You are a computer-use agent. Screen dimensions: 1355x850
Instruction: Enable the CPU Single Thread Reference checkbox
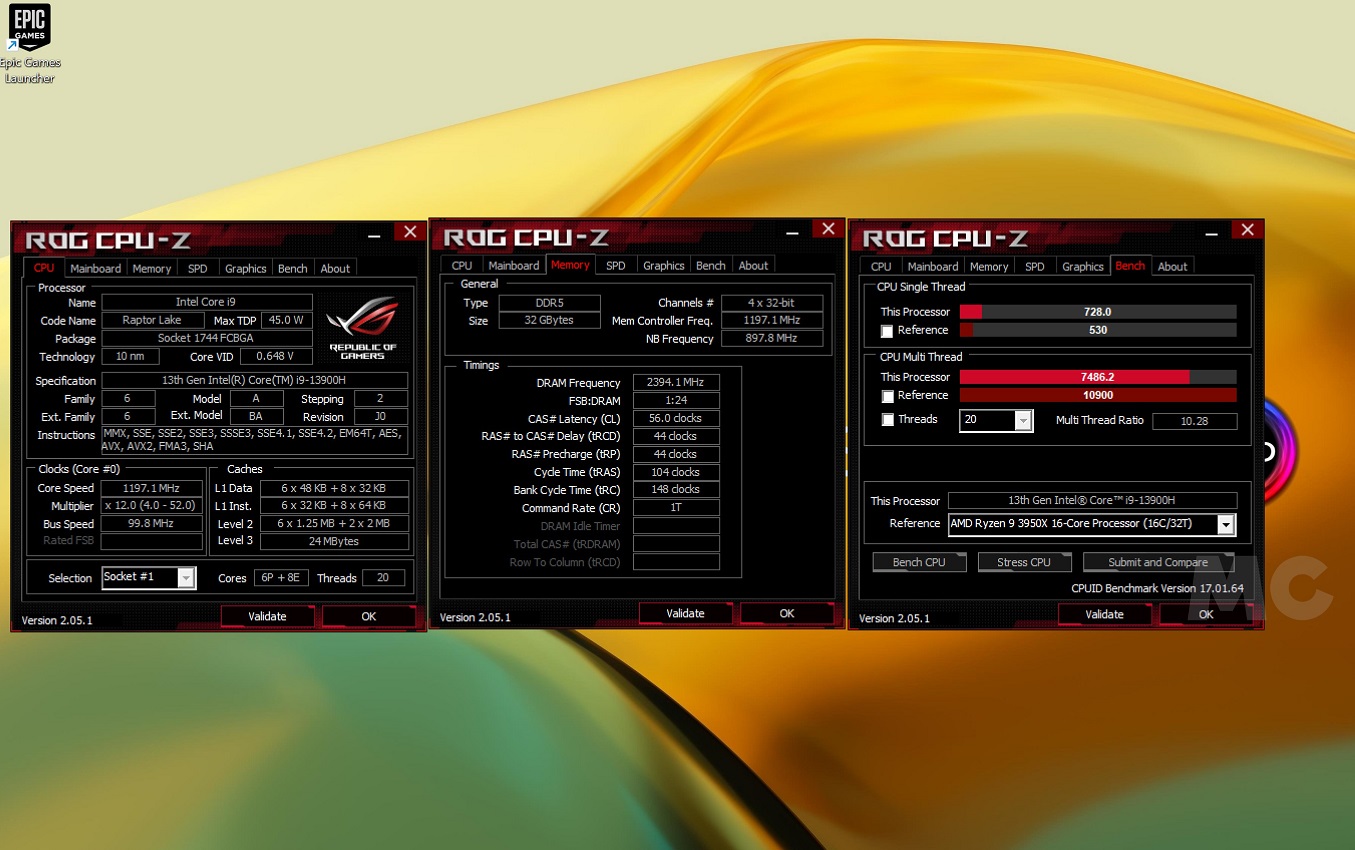click(x=887, y=331)
